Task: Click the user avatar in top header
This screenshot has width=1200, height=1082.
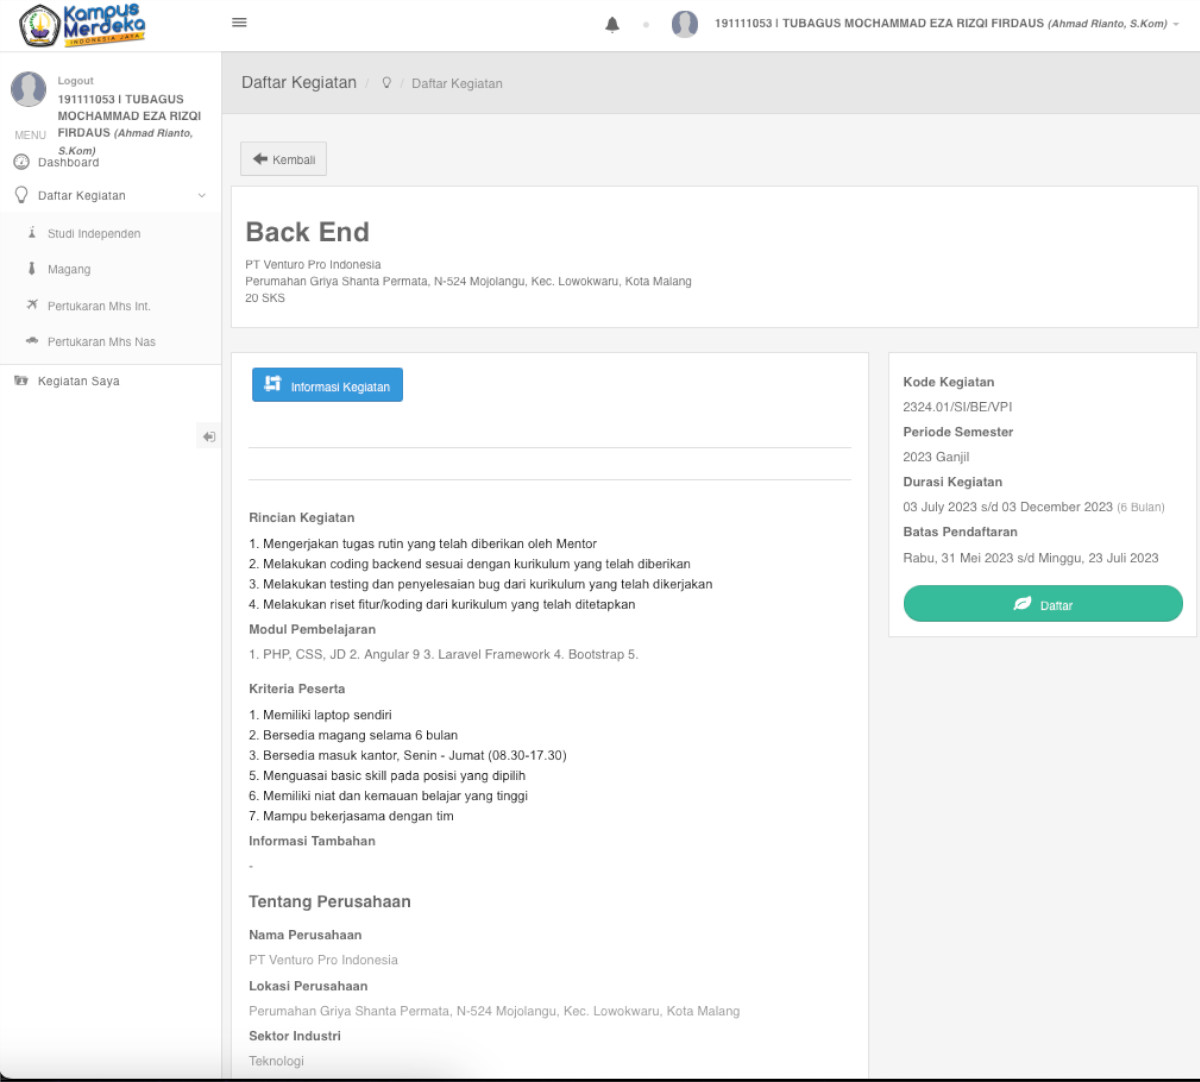Action: pyautogui.click(x=684, y=24)
